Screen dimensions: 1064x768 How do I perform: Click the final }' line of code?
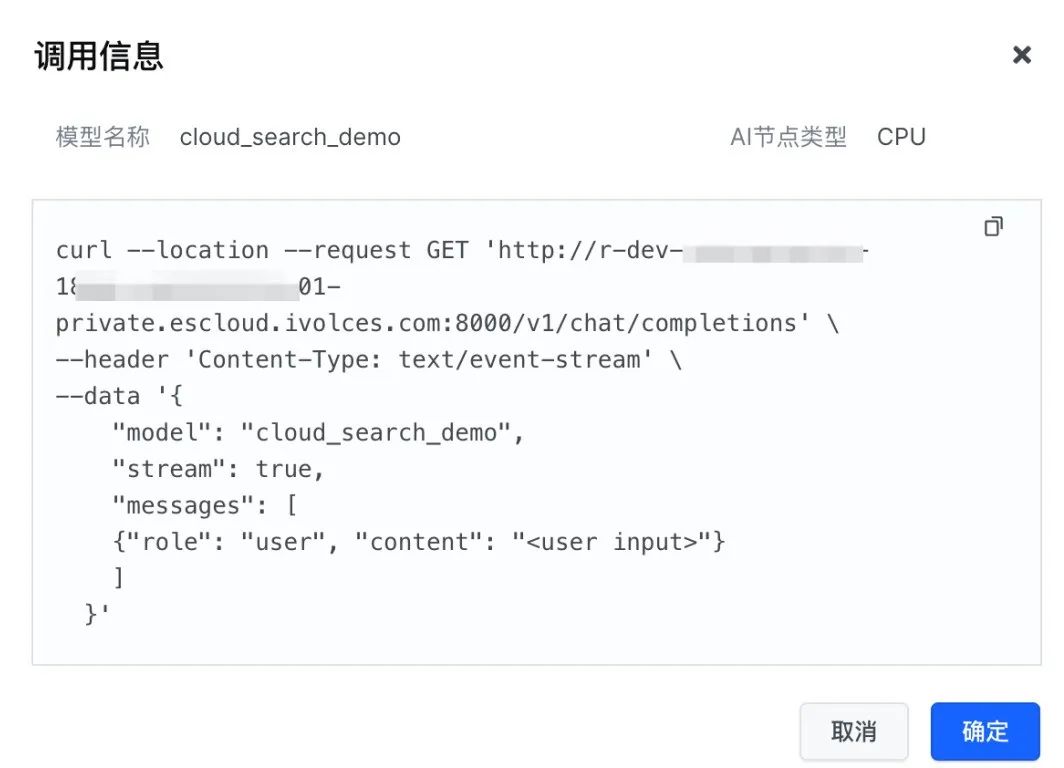97,614
